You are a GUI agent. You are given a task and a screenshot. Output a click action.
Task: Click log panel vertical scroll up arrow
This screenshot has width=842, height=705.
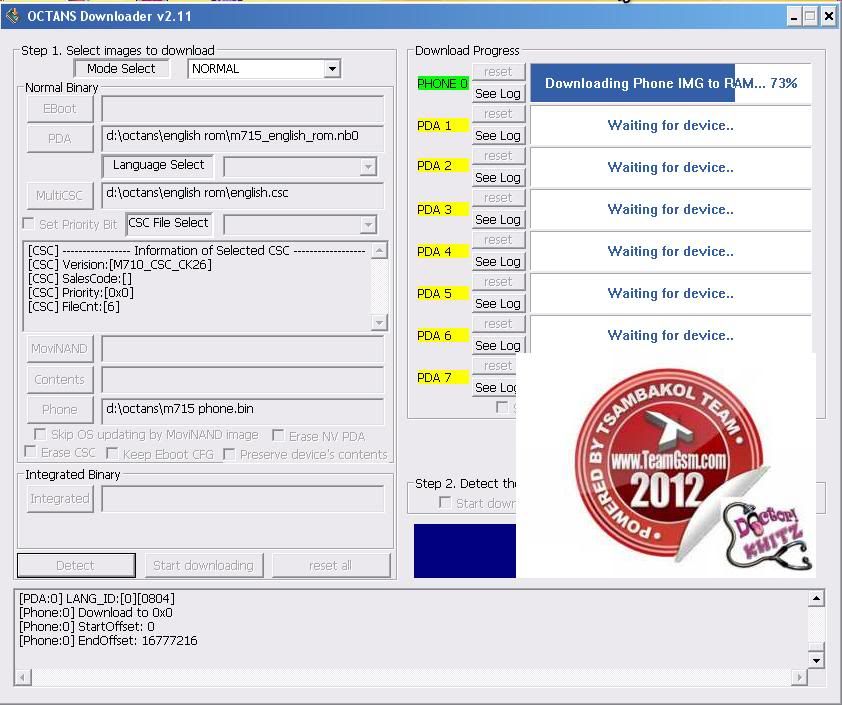[816, 598]
